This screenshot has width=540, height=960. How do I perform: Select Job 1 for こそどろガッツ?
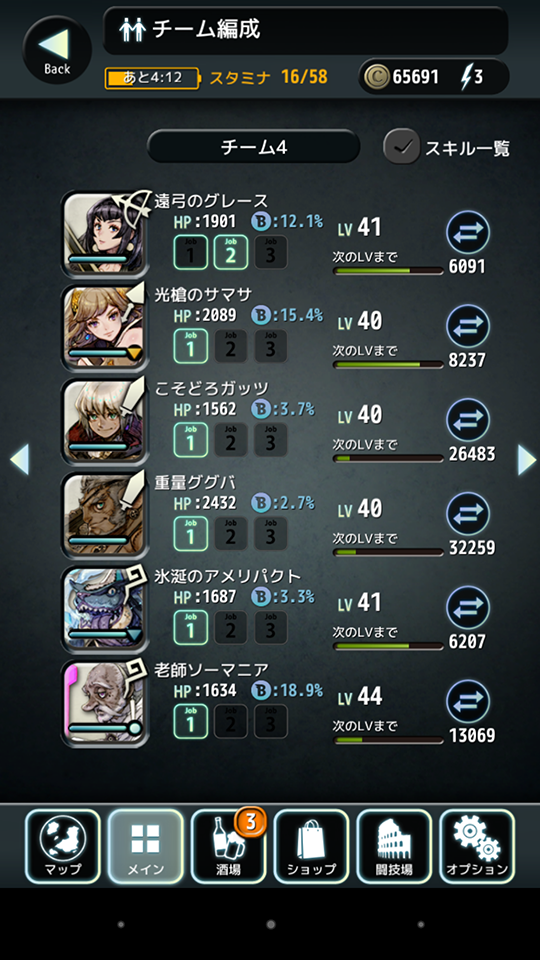[190, 440]
